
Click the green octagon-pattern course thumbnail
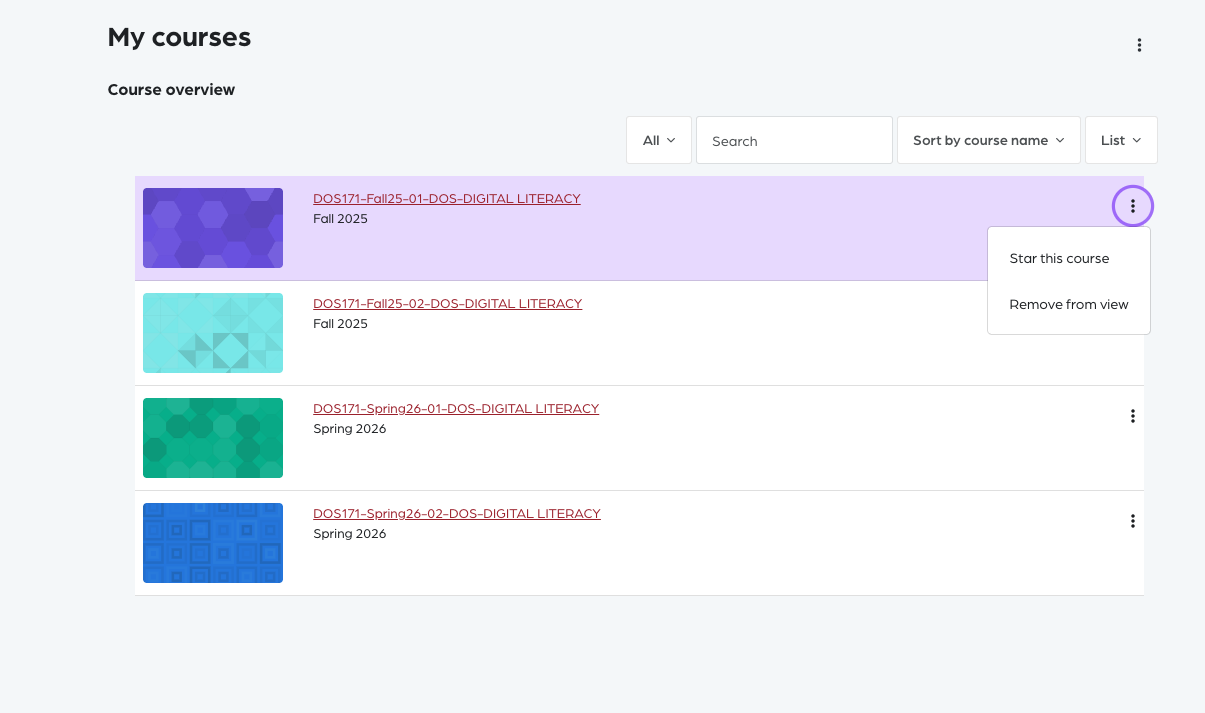[x=213, y=438]
